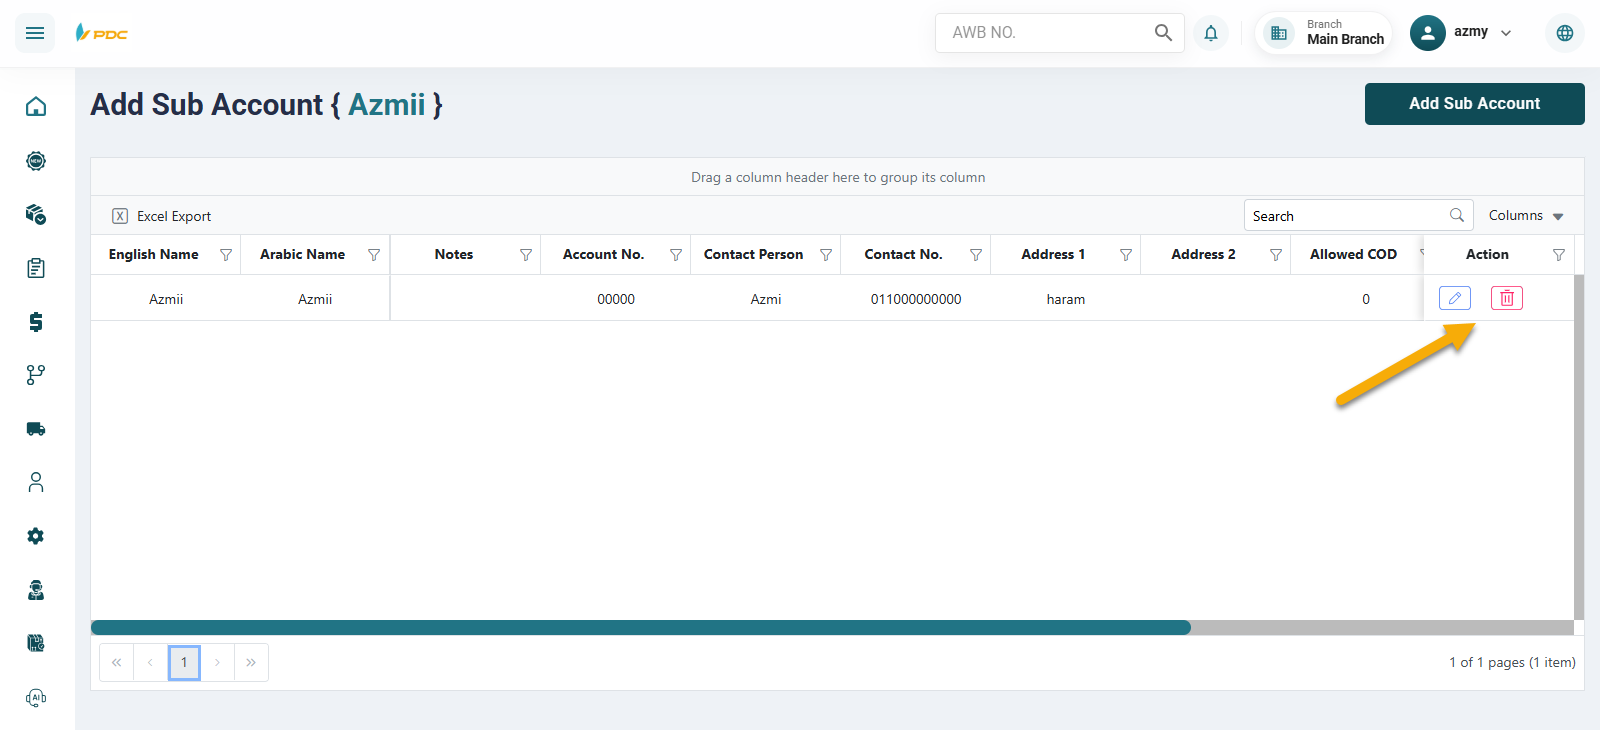
Task: Sort by Contact Person column header
Action: click(753, 255)
